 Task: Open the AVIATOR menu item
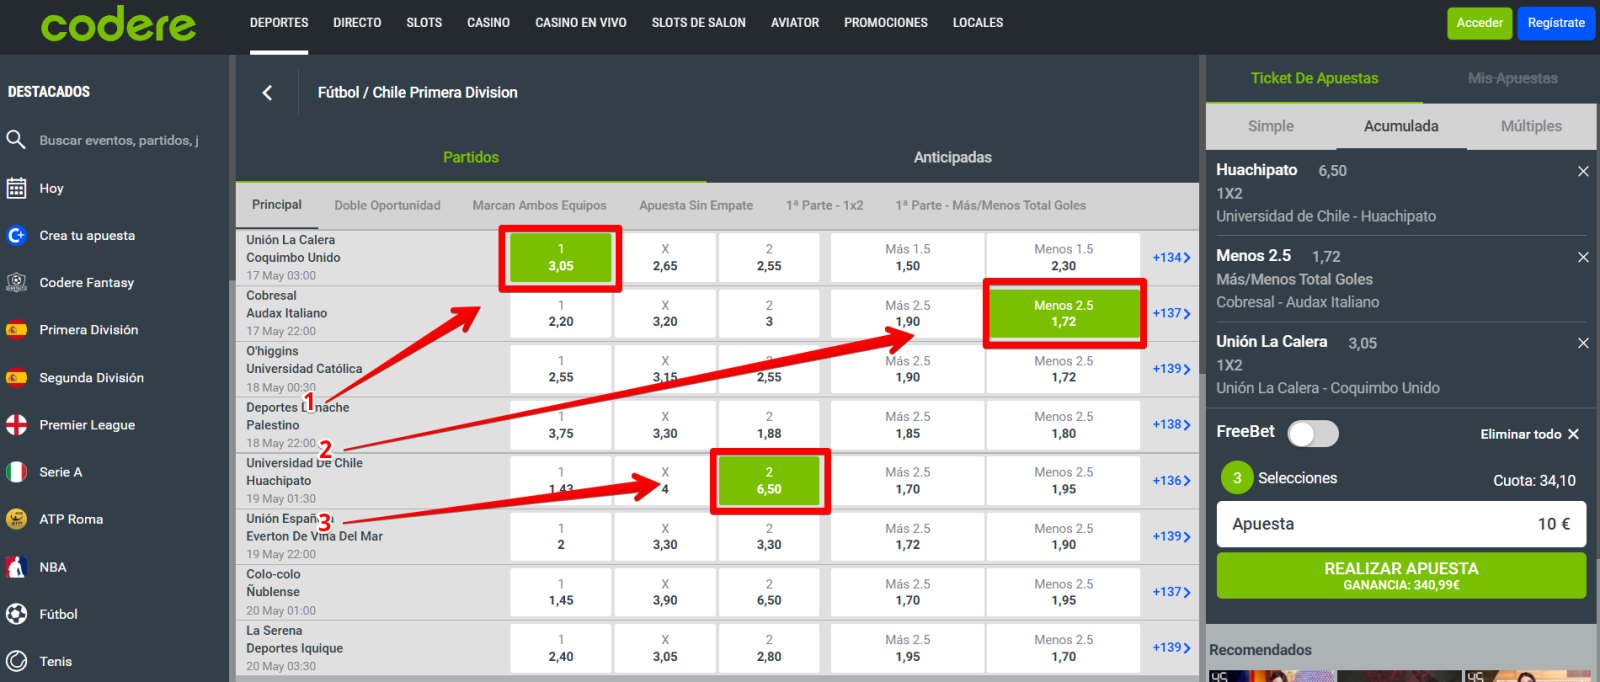795,22
